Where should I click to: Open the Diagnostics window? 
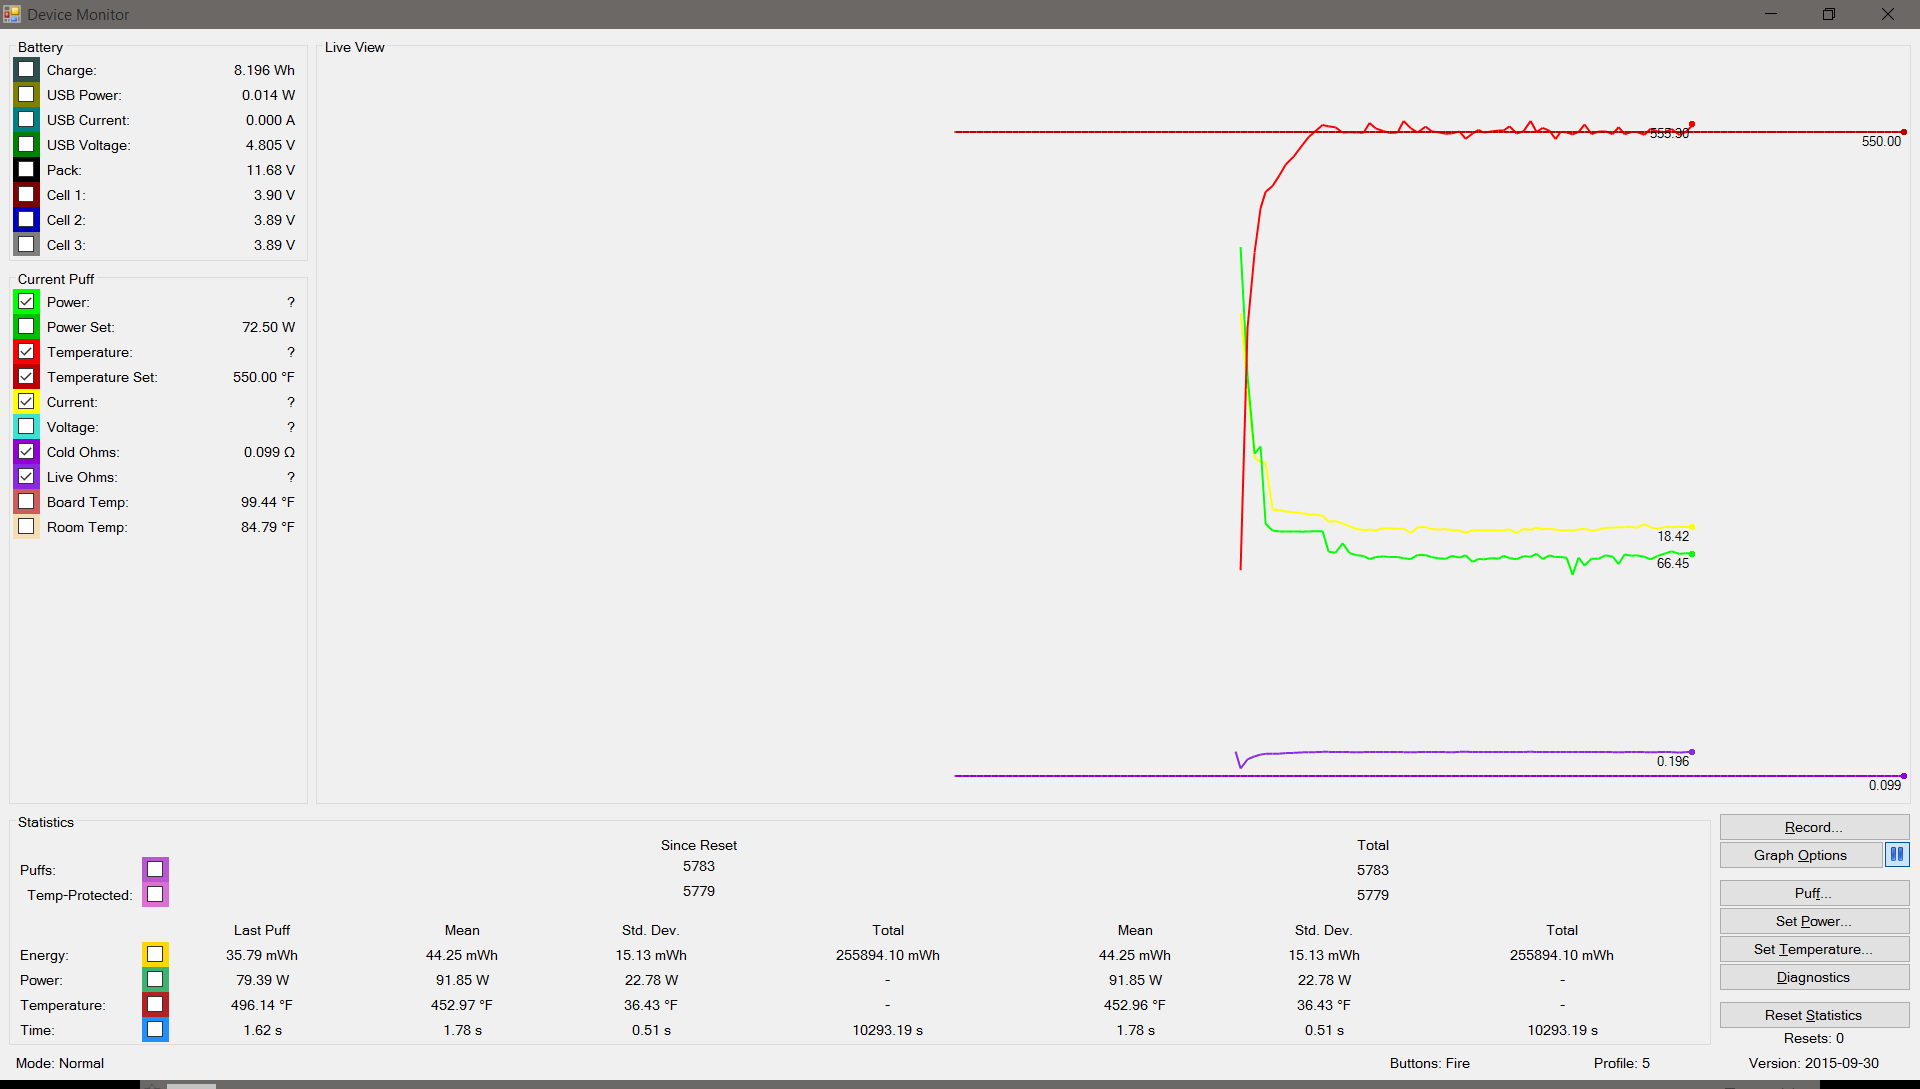(x=1813, y=977)
